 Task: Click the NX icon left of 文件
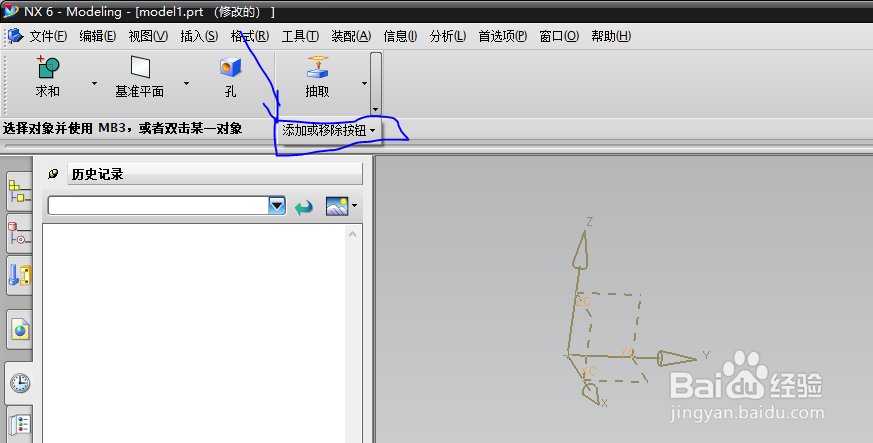click(x=14, y=36)
